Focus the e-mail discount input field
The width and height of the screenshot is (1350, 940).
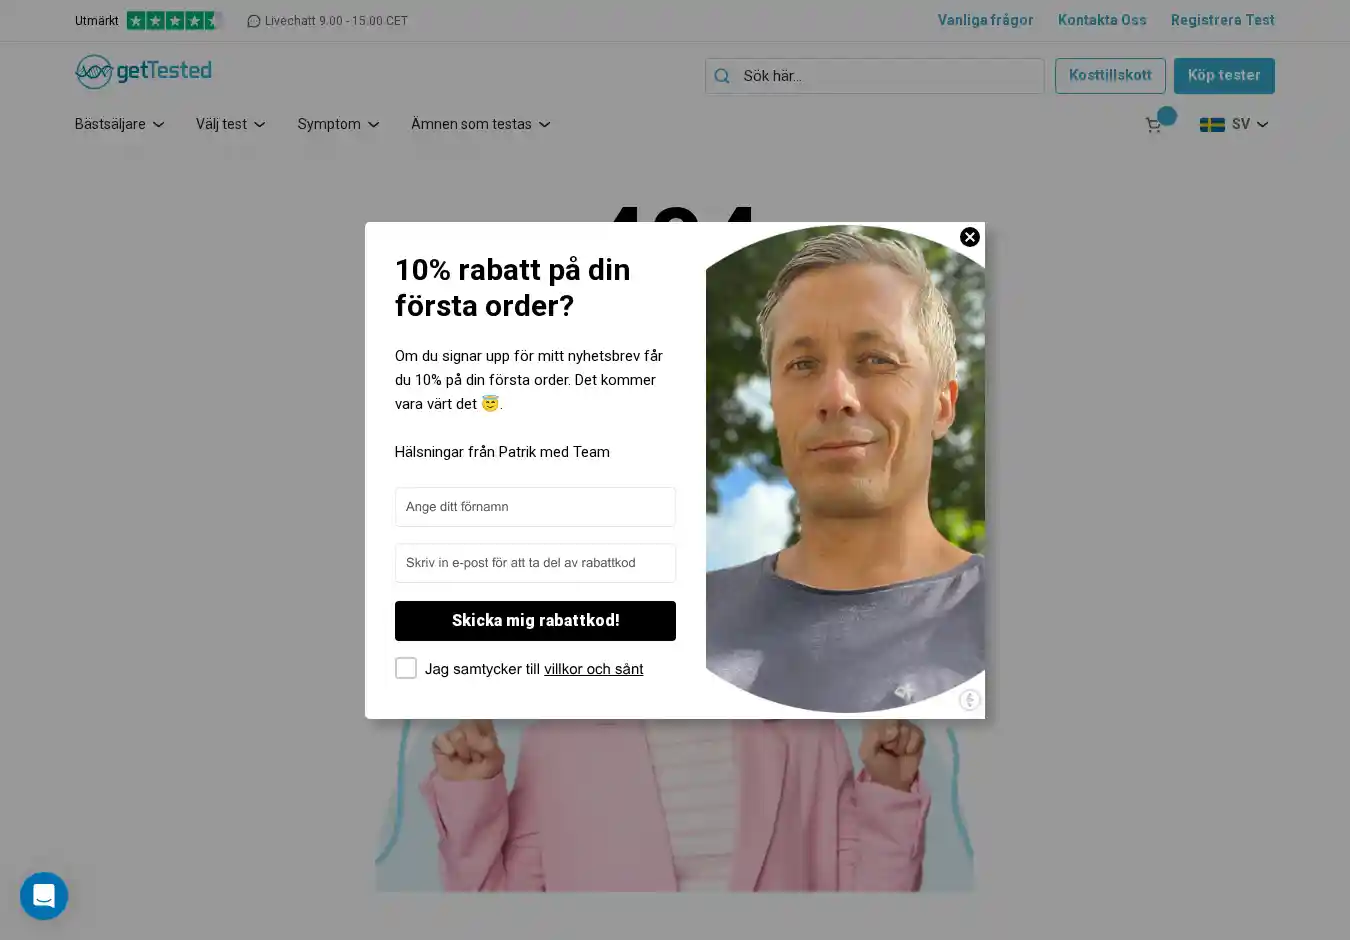[535, 563]
